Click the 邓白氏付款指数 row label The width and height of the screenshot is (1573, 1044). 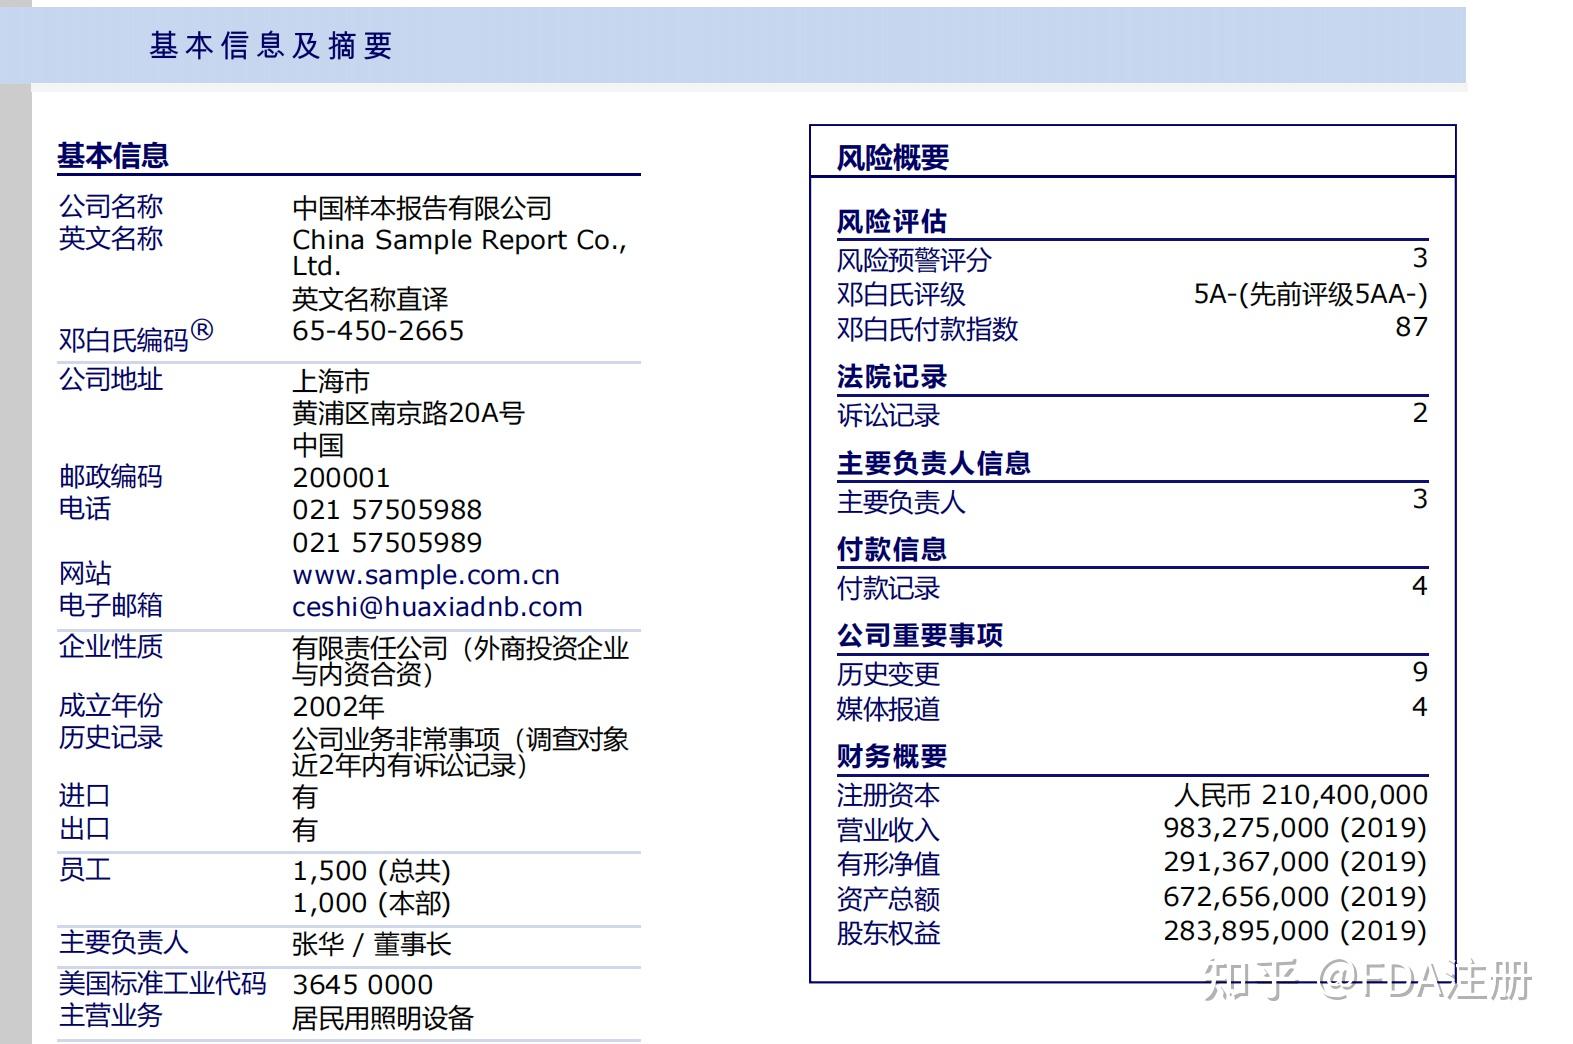[928, 329]
